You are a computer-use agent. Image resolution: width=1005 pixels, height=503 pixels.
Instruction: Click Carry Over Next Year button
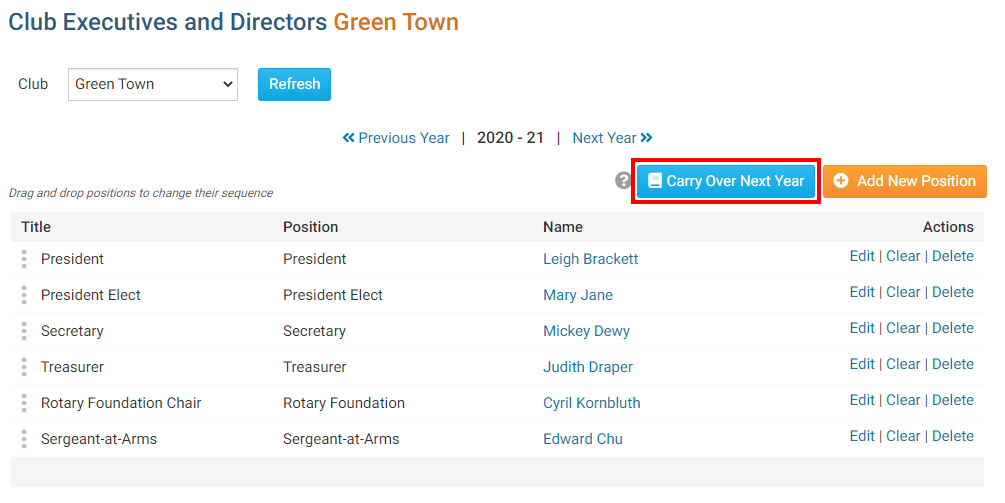pyautogui.click(x=726, y=181)
